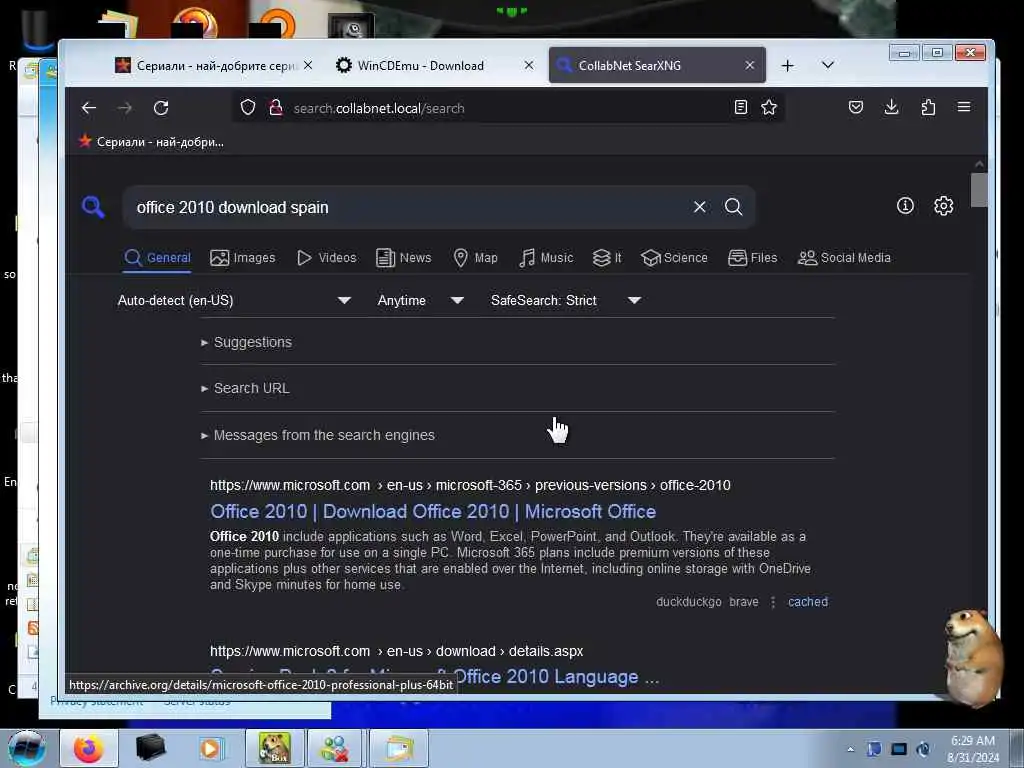Open a new browser tab with plus
This screenshot has height=768, width=1024.
click(x=788, y=65)
